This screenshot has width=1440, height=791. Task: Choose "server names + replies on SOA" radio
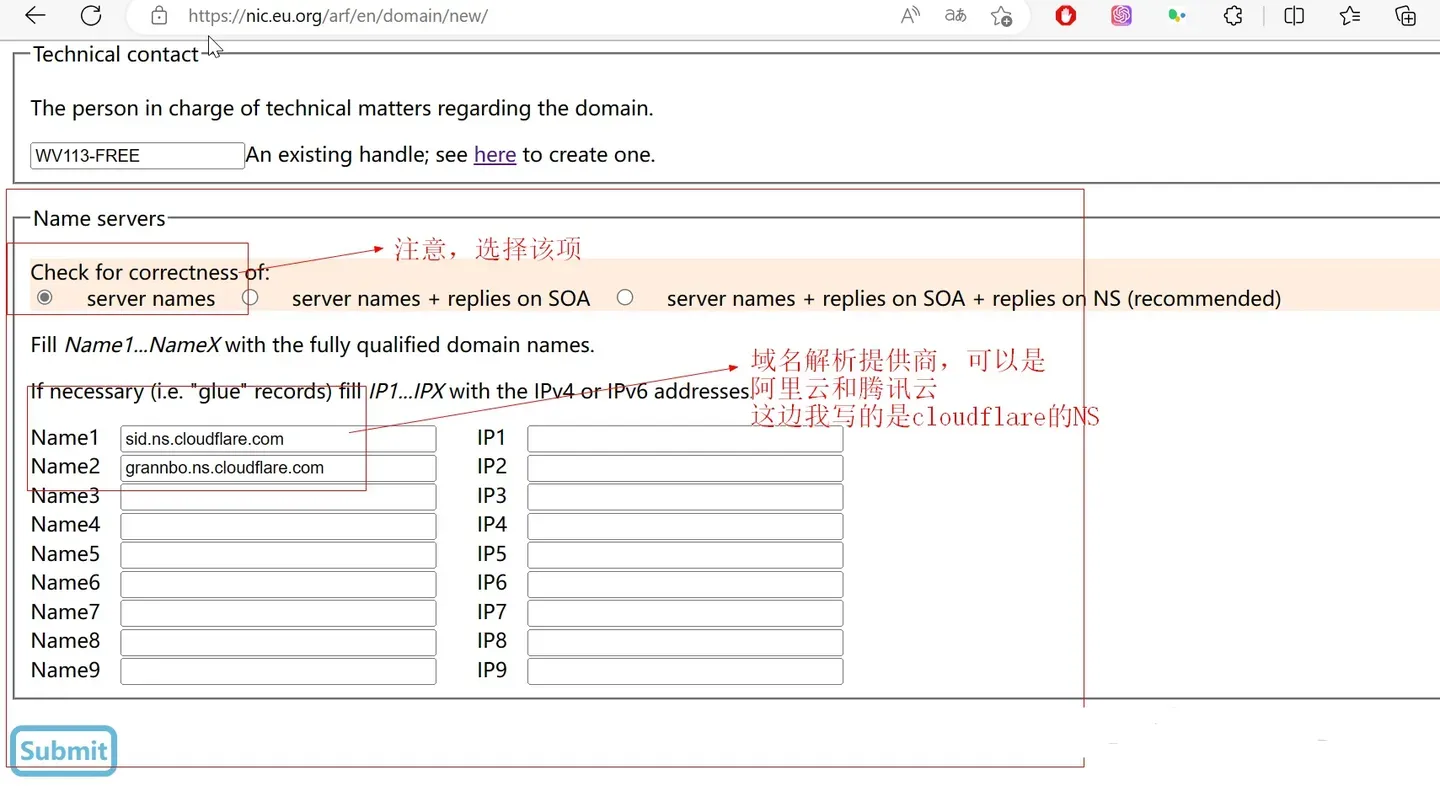[x=250, y=298]
